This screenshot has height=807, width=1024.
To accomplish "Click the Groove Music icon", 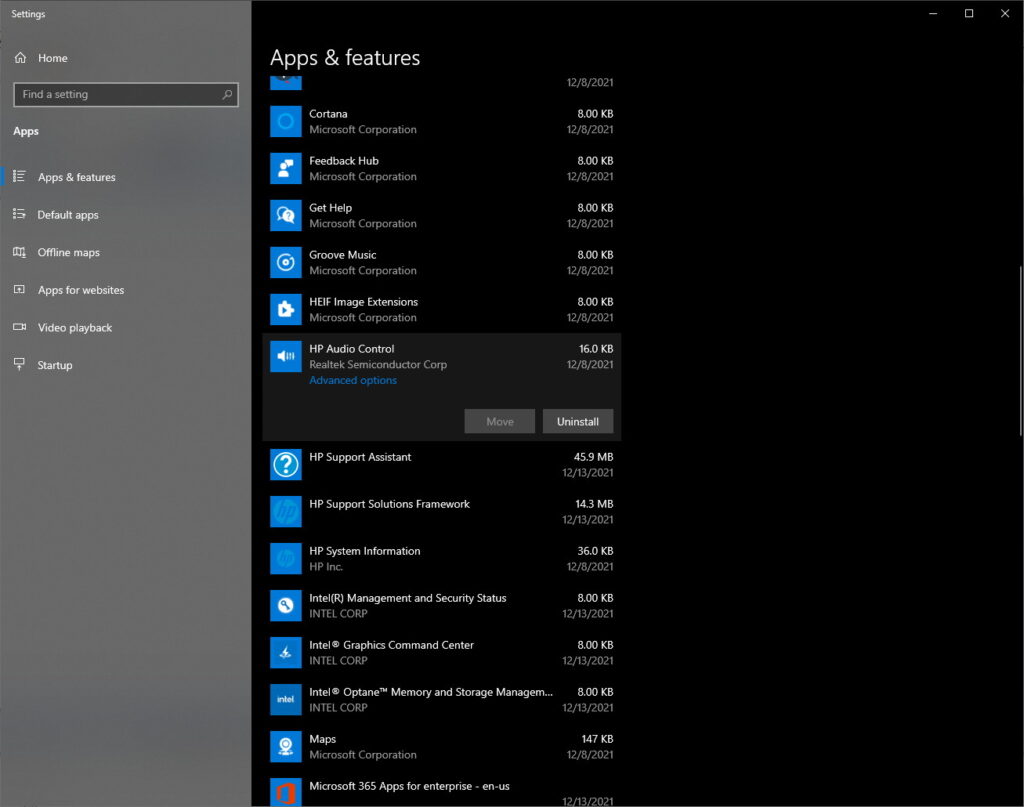I will point(286,262).
